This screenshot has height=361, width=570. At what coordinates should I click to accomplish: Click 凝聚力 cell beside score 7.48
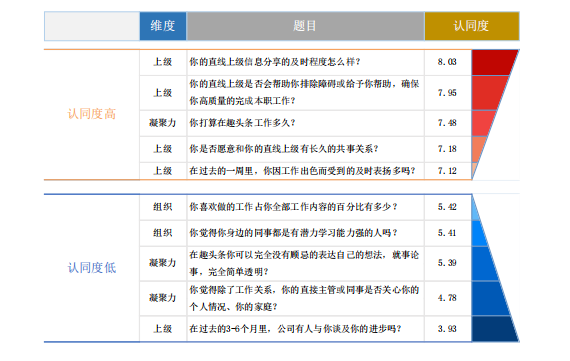(163, 123)
